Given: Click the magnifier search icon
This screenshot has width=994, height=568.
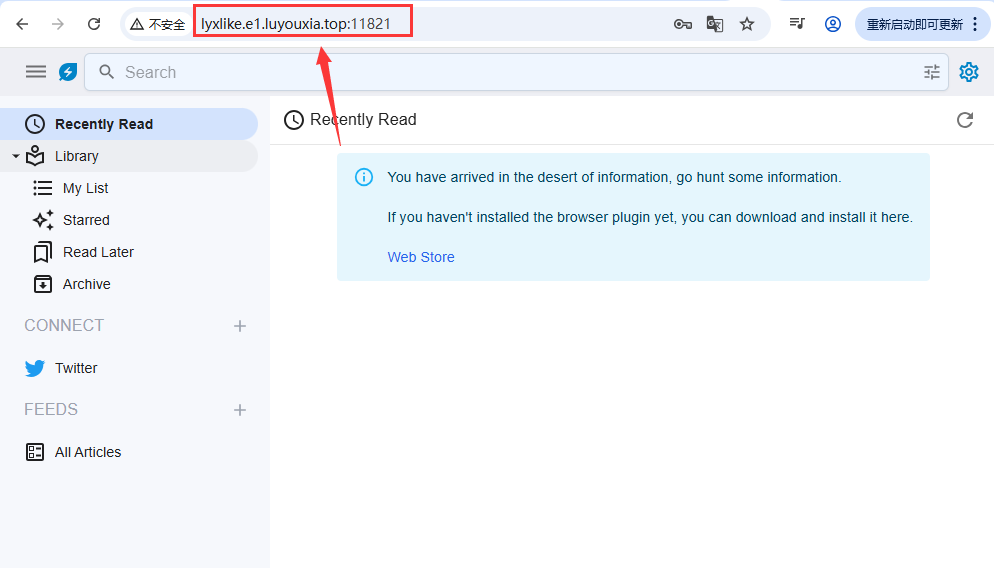Looking at the screenshot, I should (x=106, y=72).
